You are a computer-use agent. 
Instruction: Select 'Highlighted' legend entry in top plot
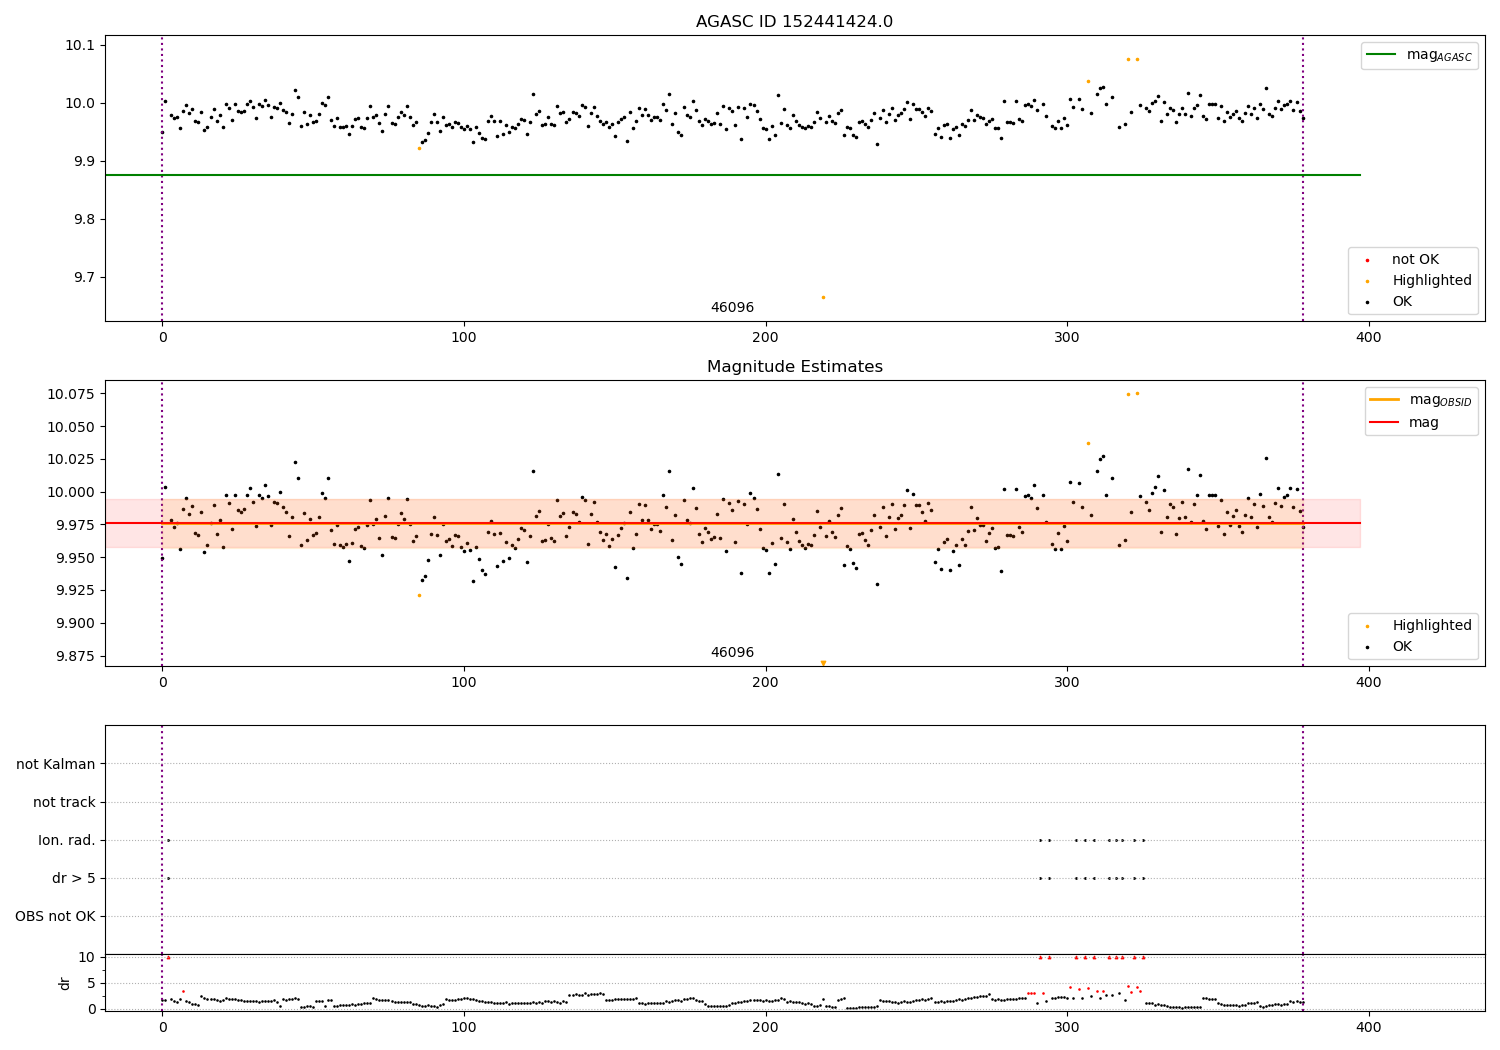(1420, 281)
